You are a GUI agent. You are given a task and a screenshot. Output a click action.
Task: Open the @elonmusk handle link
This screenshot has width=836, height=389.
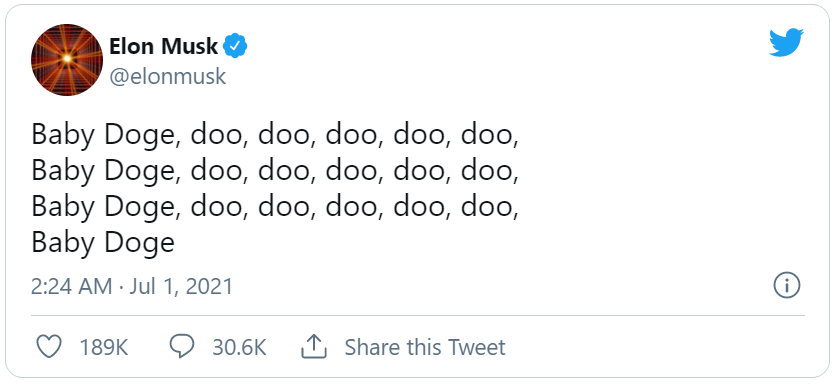168,76
